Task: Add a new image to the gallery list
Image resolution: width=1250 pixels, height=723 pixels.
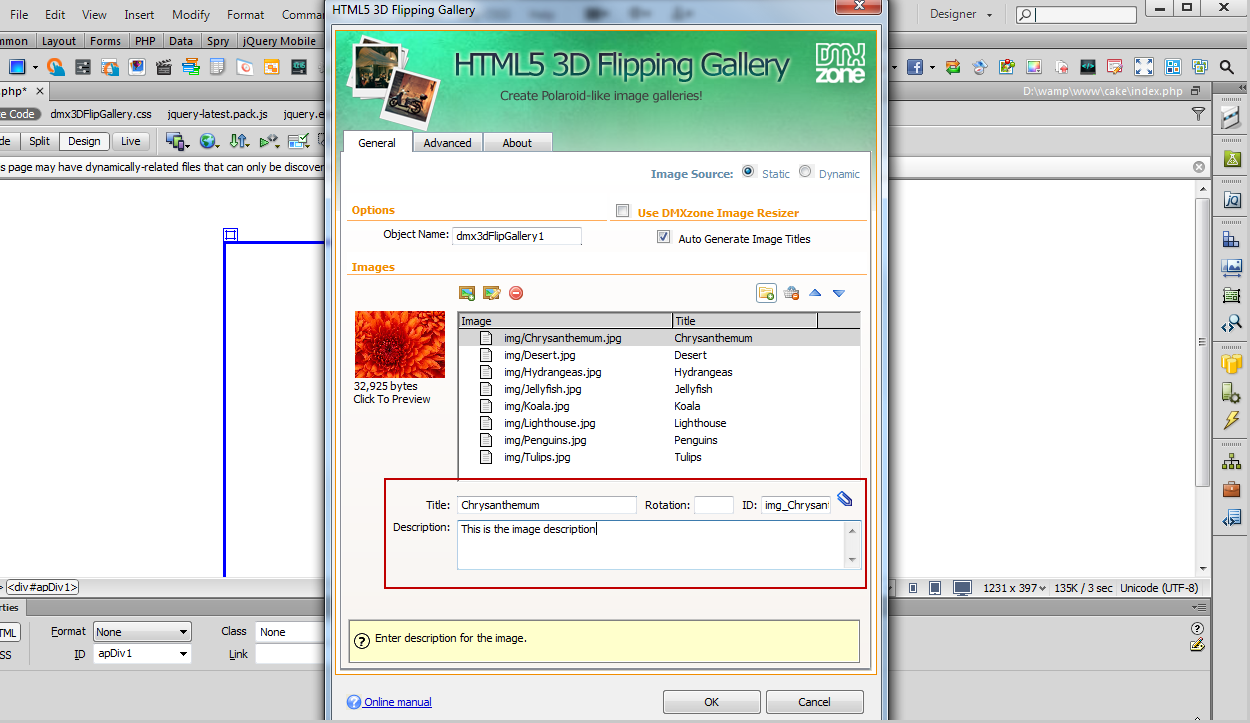Action: click(467, 293)
